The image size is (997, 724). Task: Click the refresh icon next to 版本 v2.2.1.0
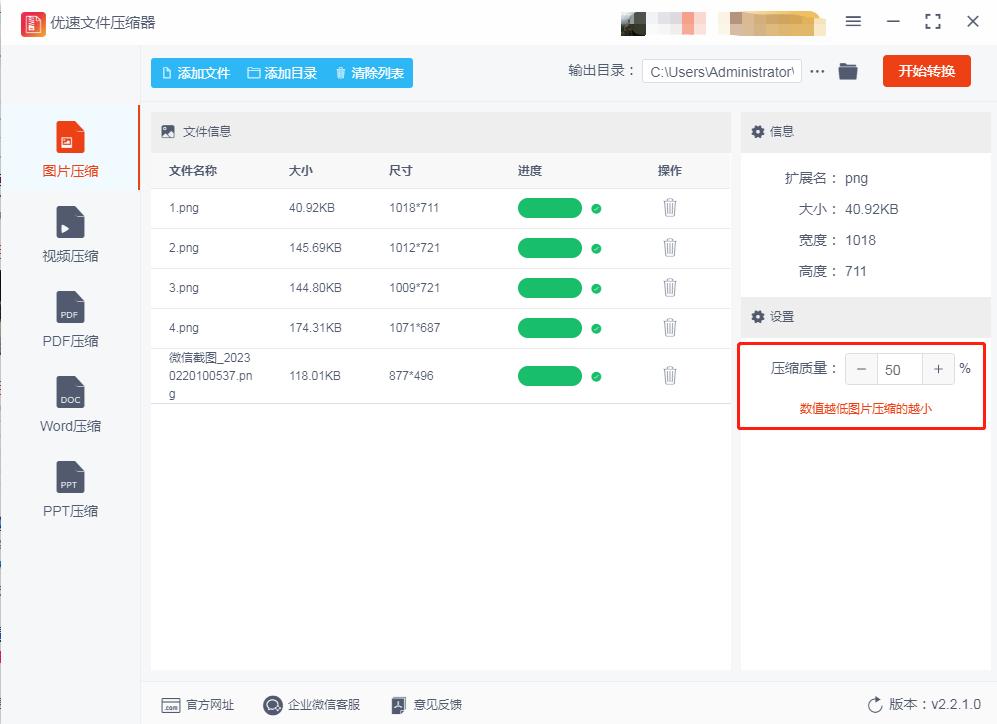point(873,704)
